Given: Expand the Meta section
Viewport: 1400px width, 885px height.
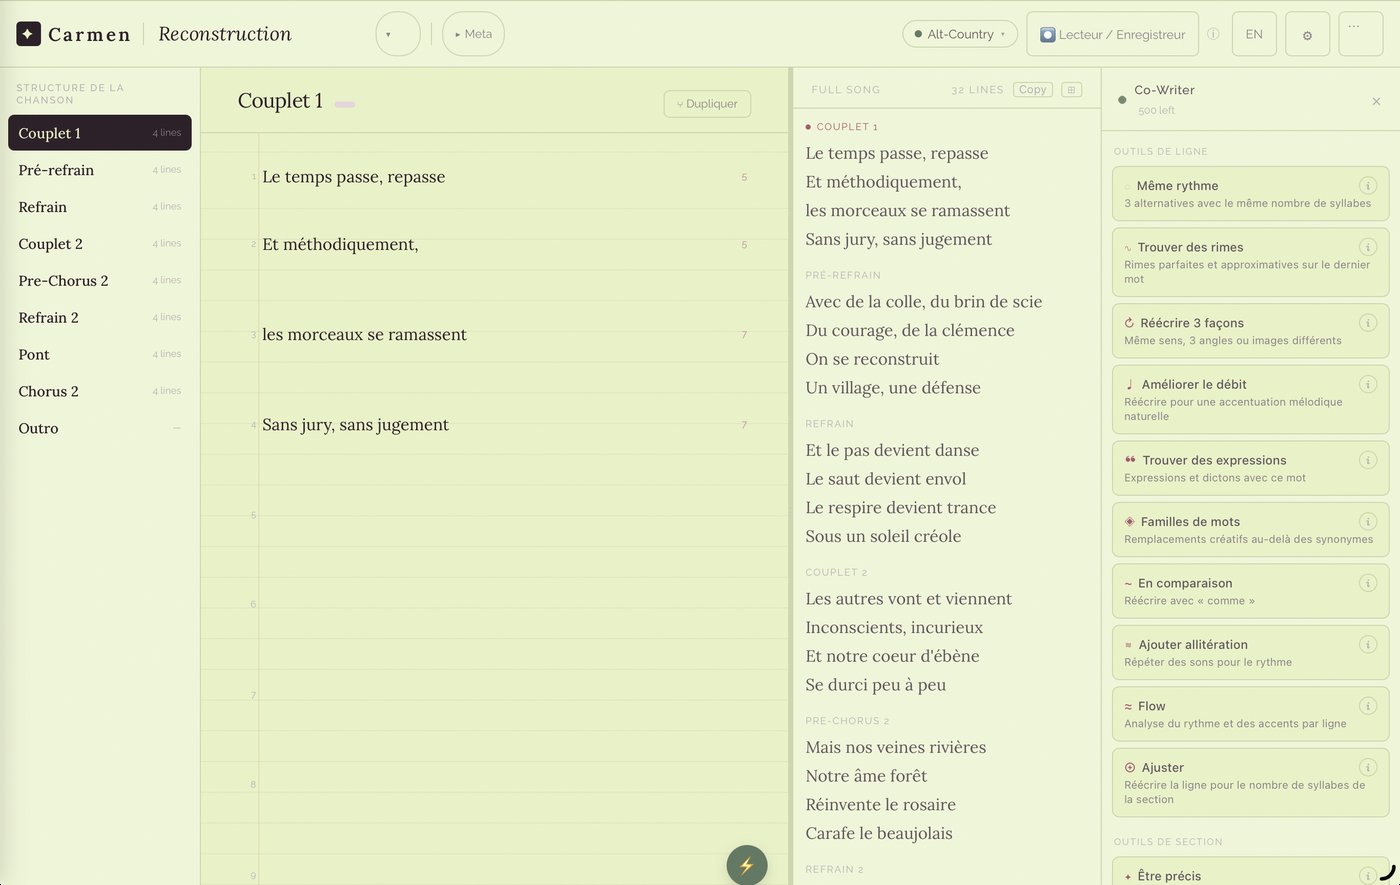Looking at the screenshot, I should 473,34.
